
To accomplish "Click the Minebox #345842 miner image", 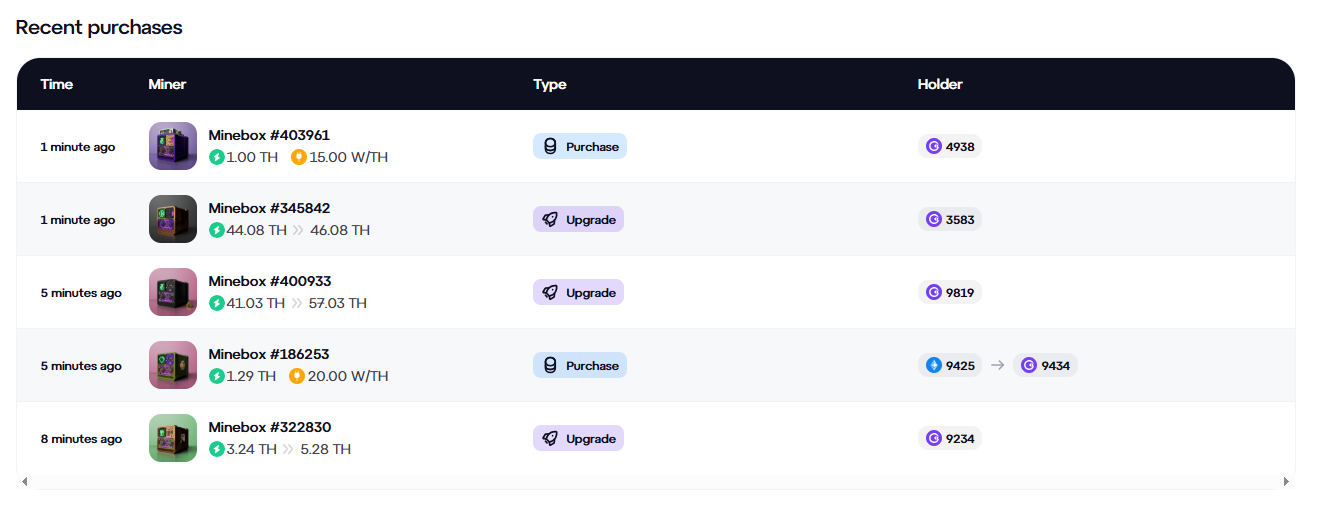I will (173, 219).
